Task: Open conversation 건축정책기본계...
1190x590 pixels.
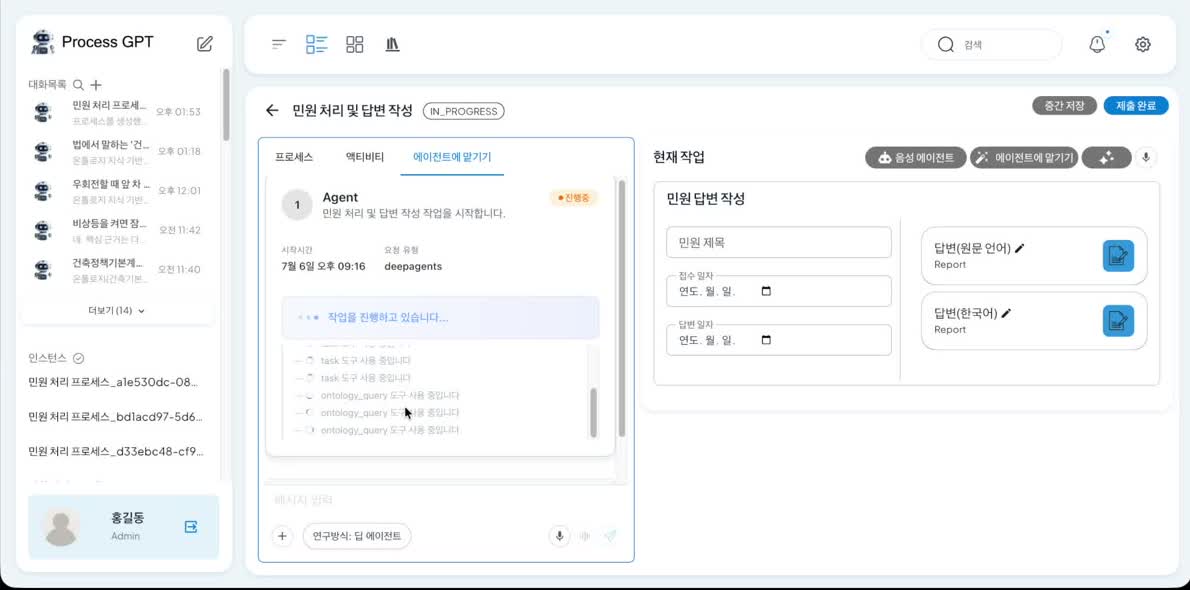Action: click(117, 270)
